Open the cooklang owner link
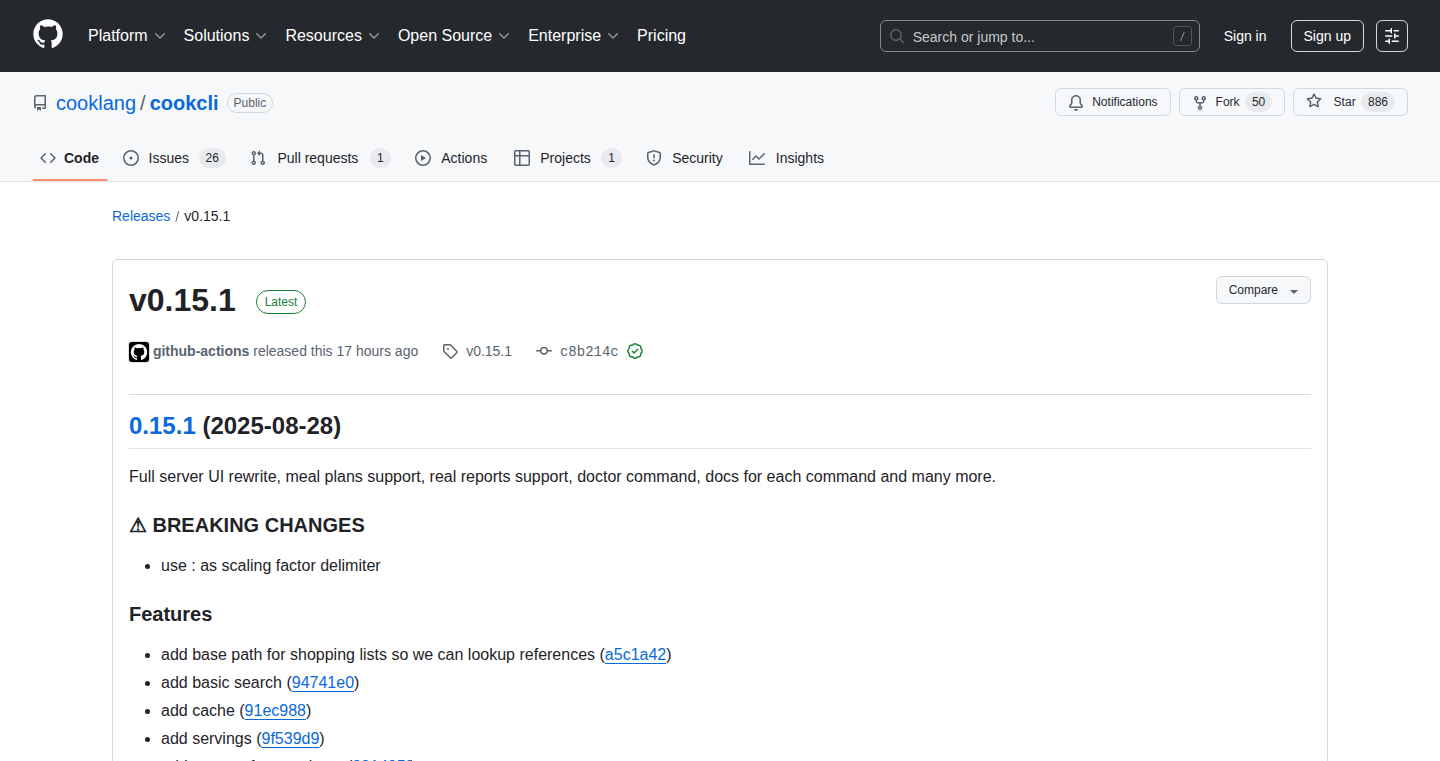 [x=96, y=103]
